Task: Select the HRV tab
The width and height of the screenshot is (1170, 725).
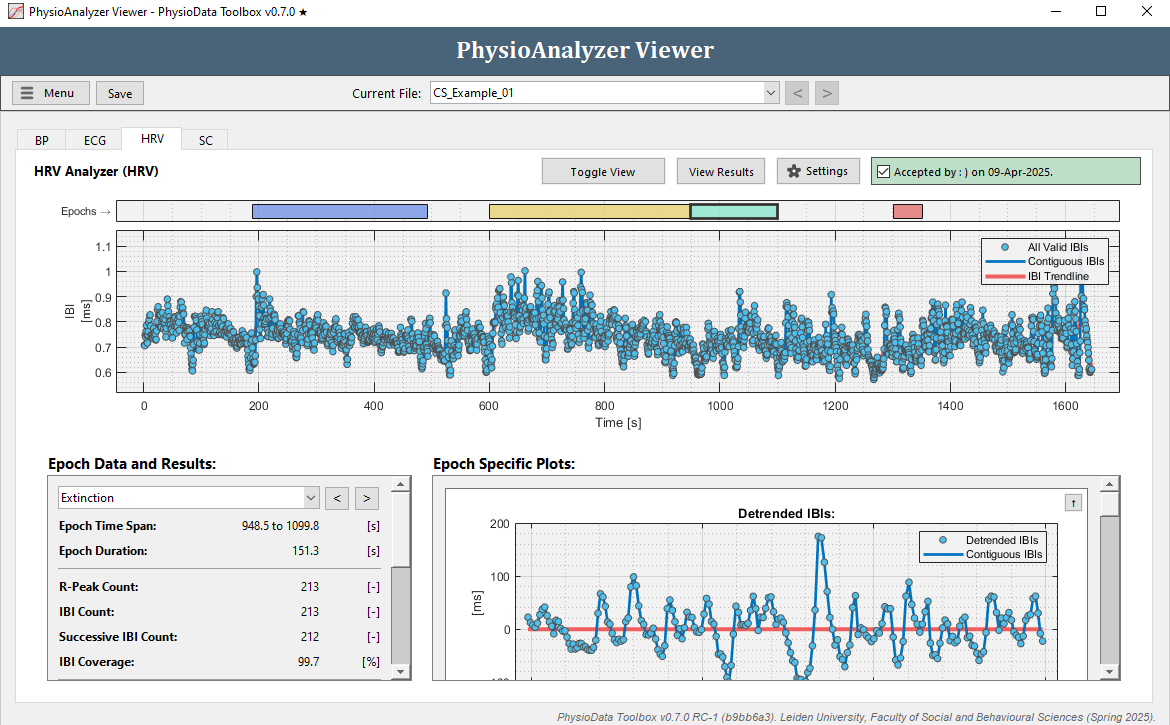Action: click(152, 139)
